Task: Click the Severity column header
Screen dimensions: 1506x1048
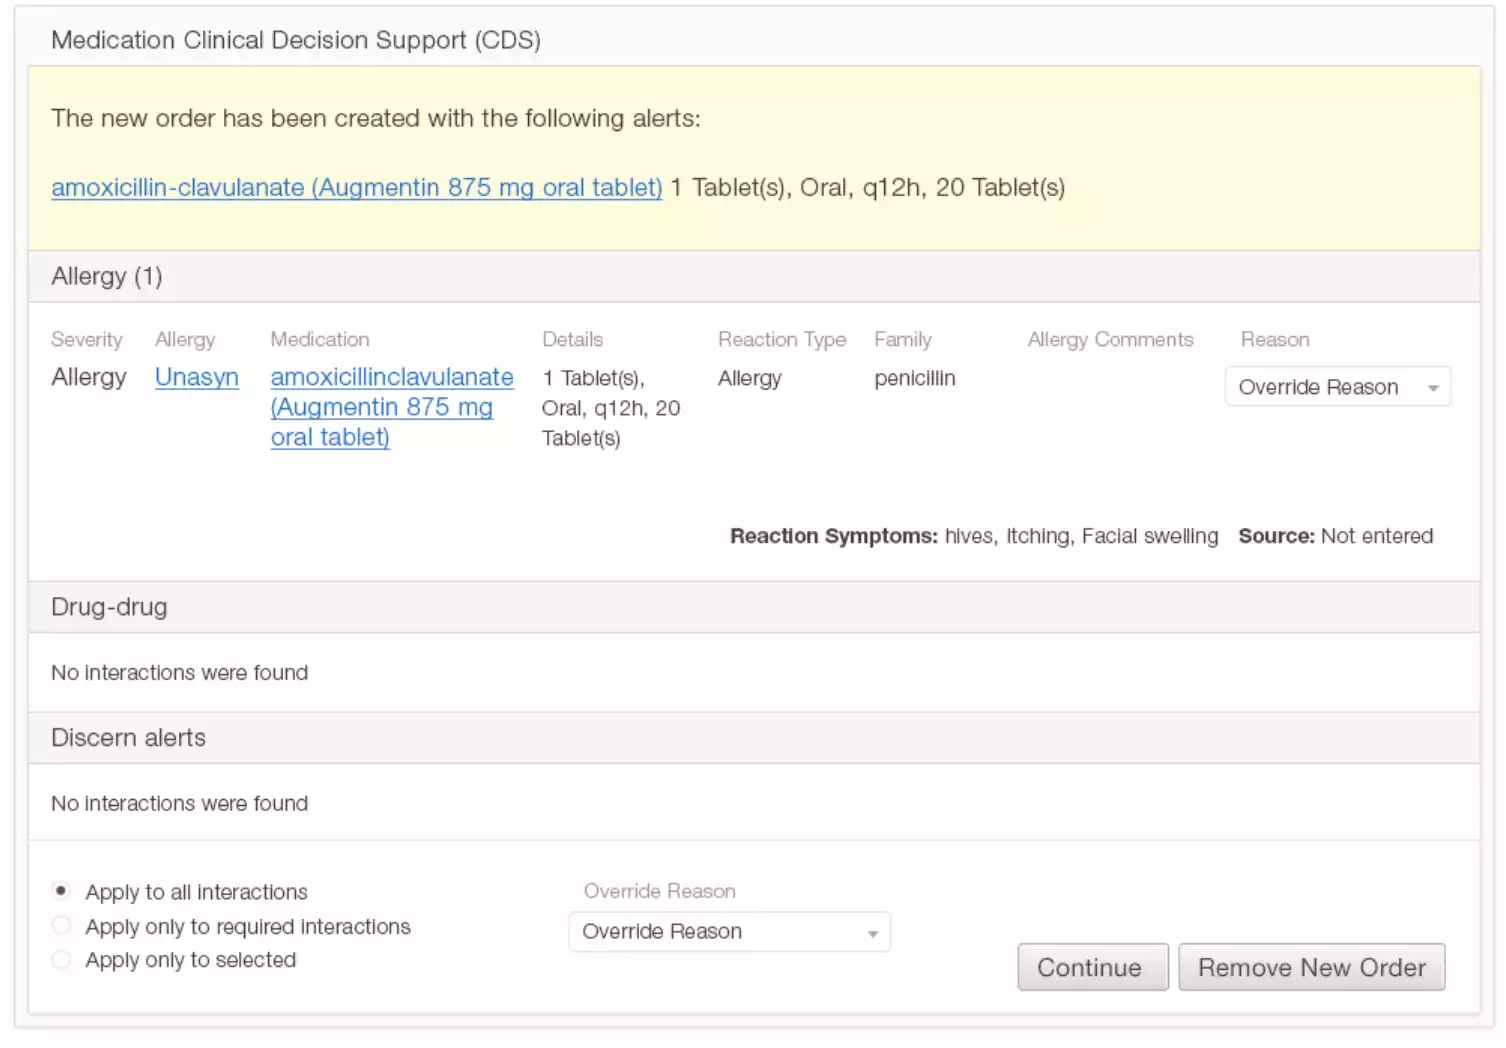Action: pyautogui.click(x=86, y=339)
